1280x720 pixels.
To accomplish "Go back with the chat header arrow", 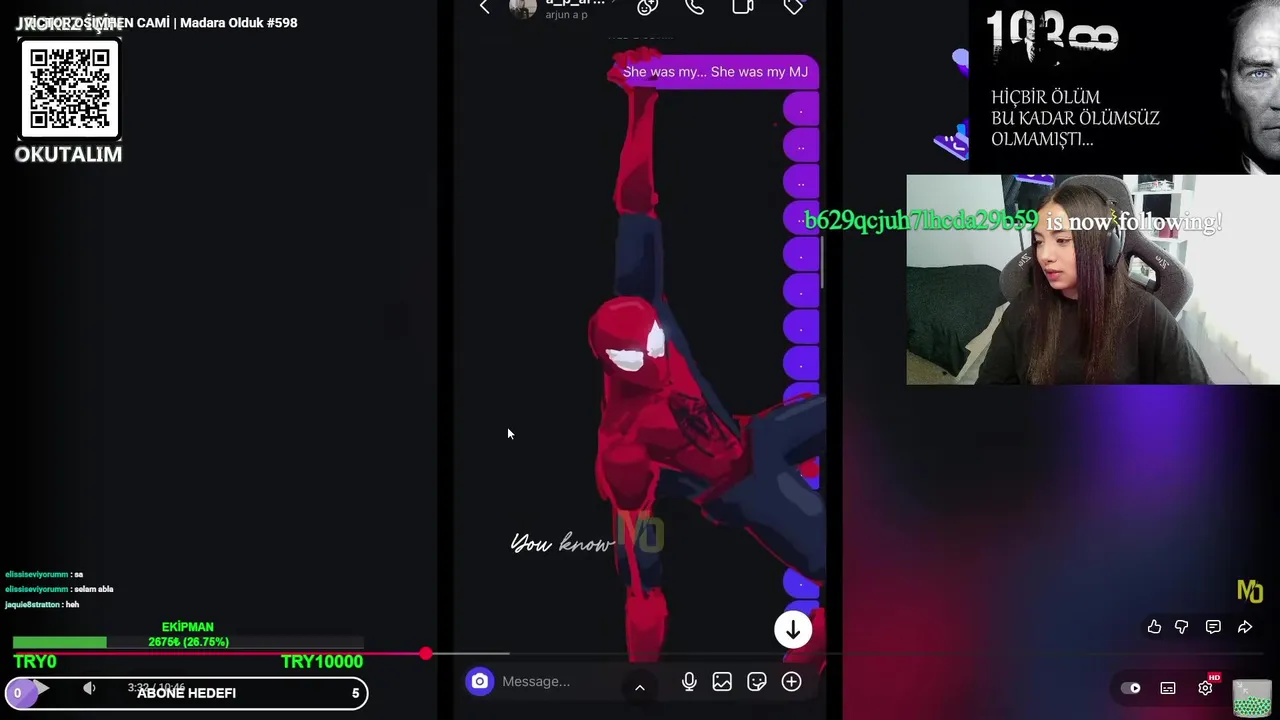I will pyautogui.click(x=485, y=7).
